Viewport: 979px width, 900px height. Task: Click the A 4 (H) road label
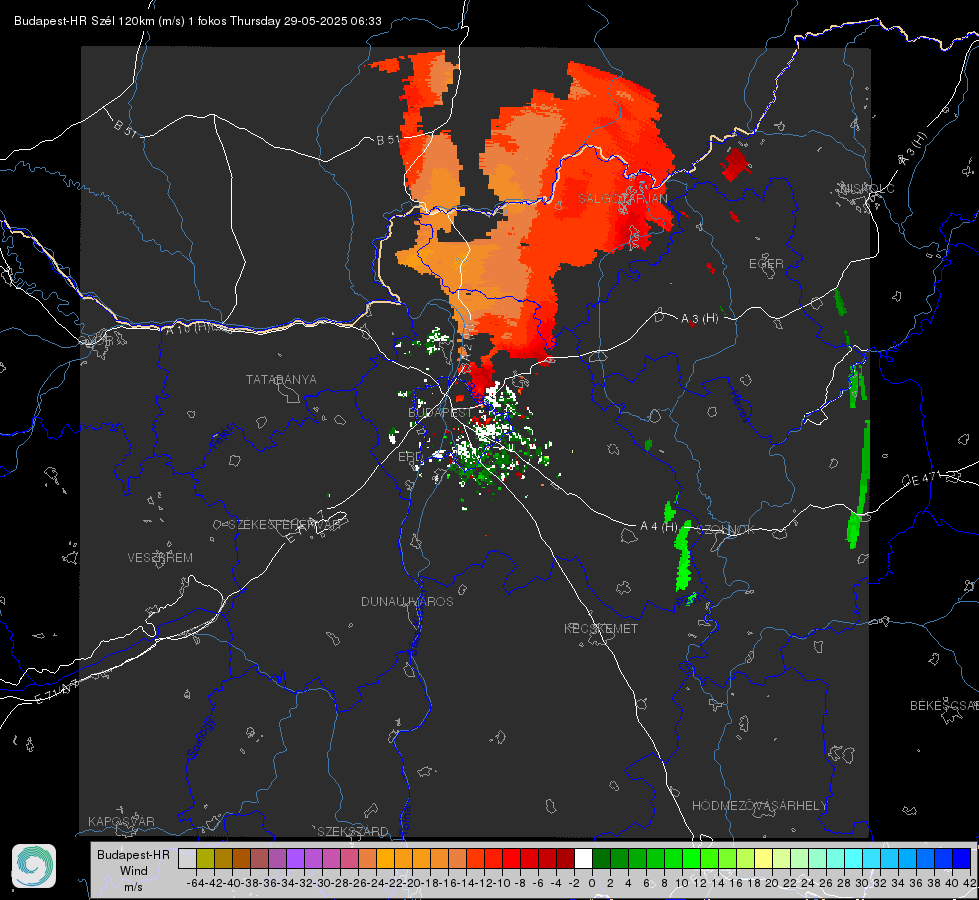pos(659,527)
